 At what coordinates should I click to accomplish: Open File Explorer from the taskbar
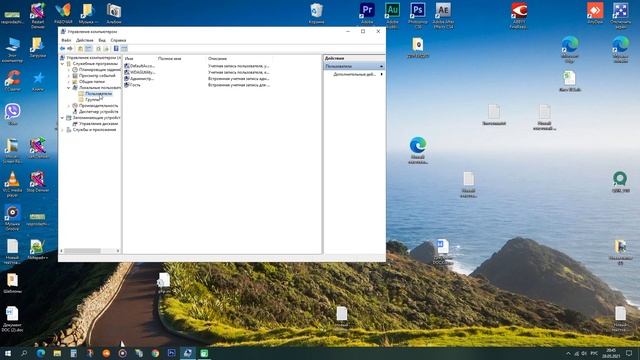(x=57, y=353)
